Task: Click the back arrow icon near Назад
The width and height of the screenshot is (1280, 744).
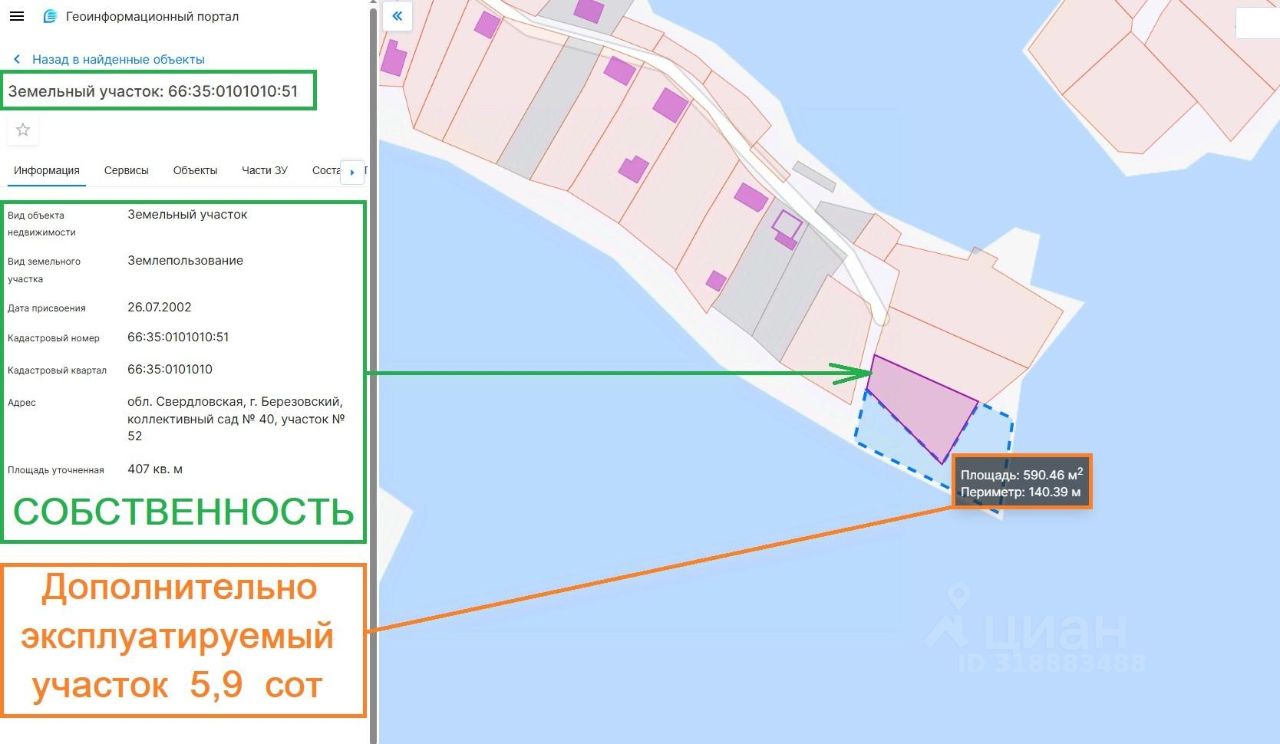Action: [17, 60]
